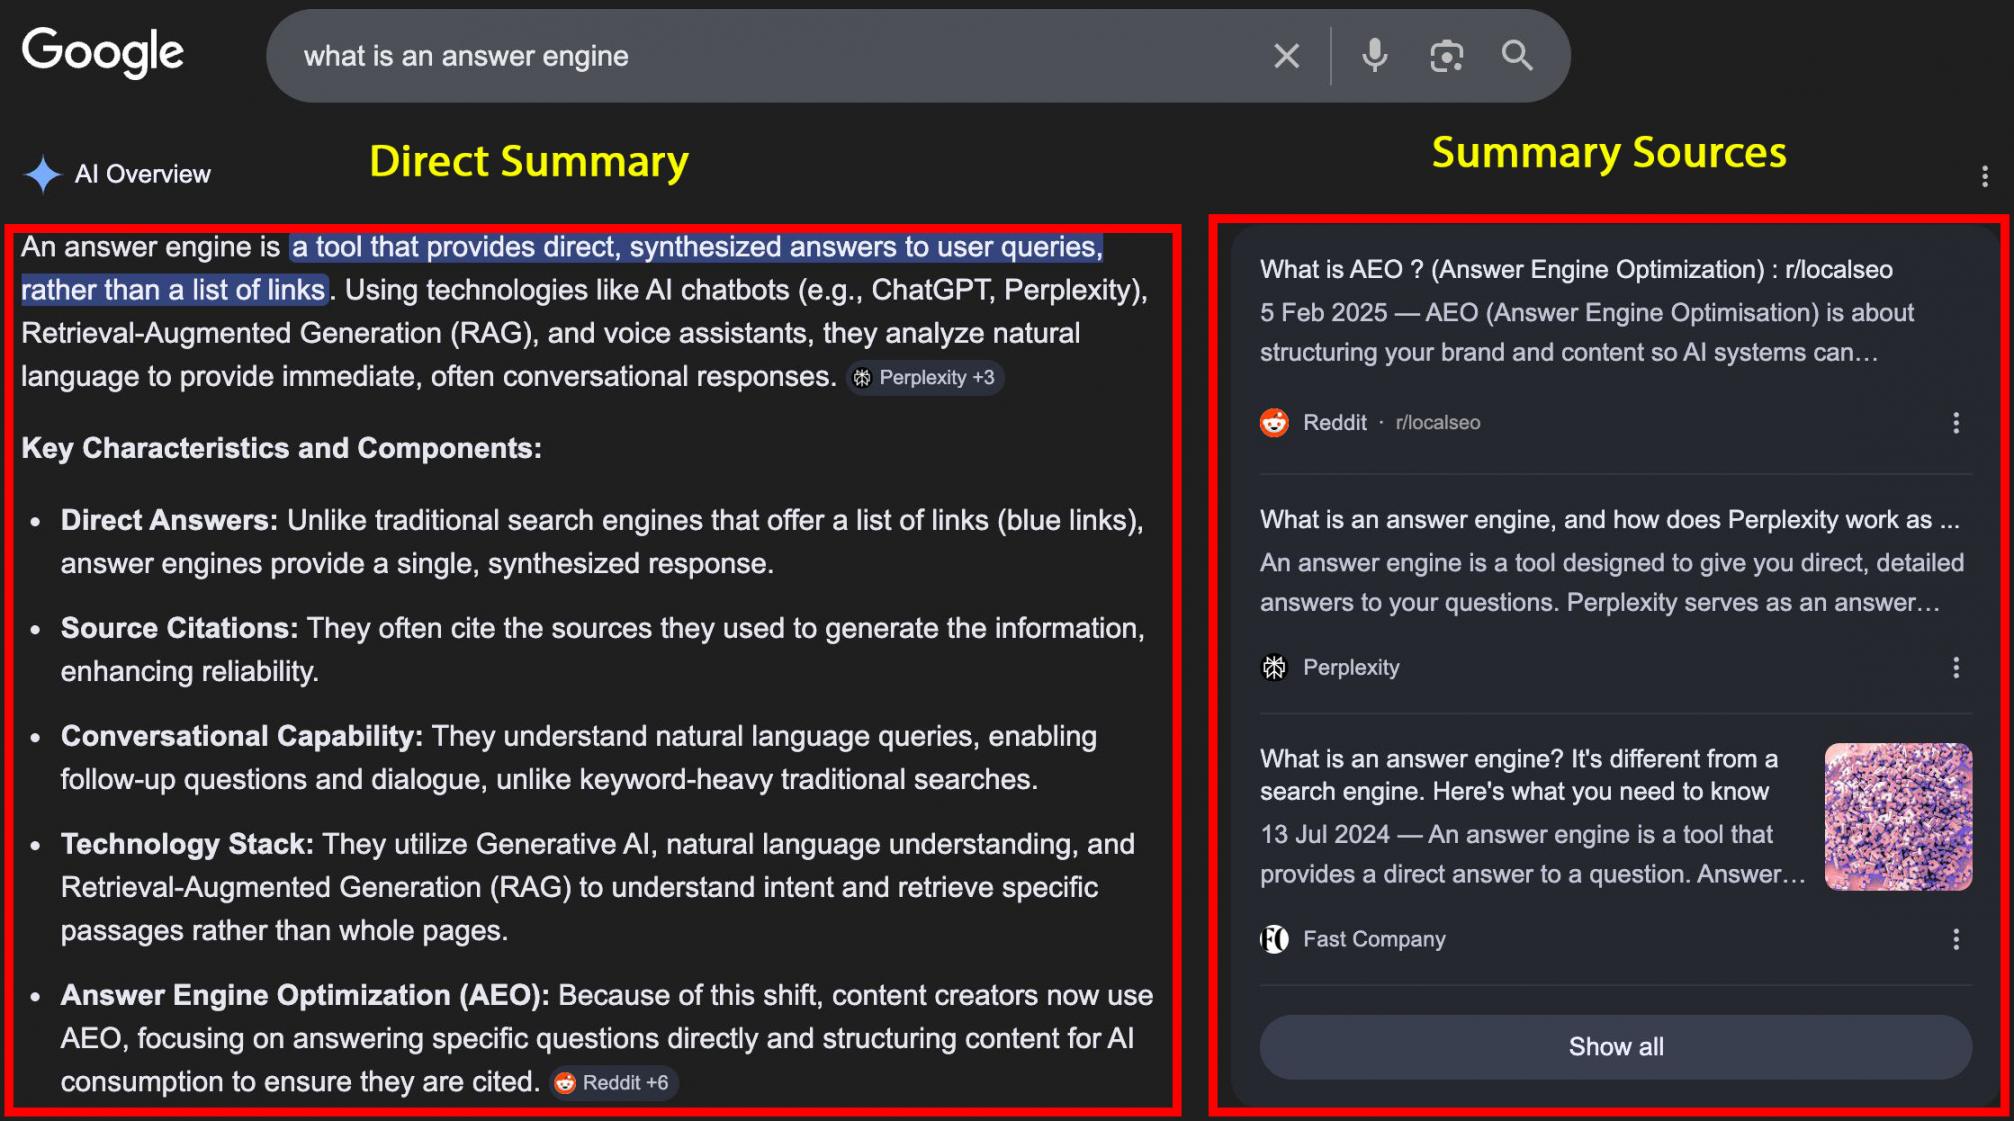Click the Reddit logo in the first source
The height and width of the screenshot is (1121, 2014).
[x=1274, y=423]
